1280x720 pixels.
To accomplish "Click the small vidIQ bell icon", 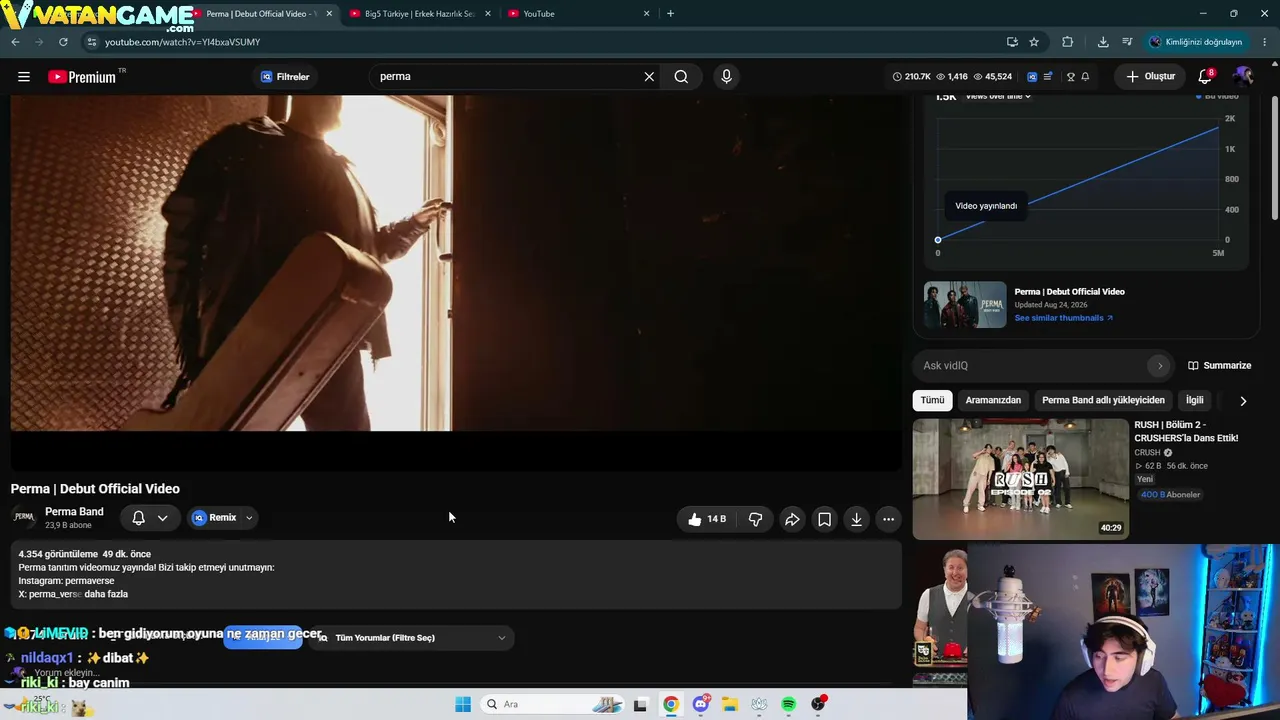I will [1085, 77].
